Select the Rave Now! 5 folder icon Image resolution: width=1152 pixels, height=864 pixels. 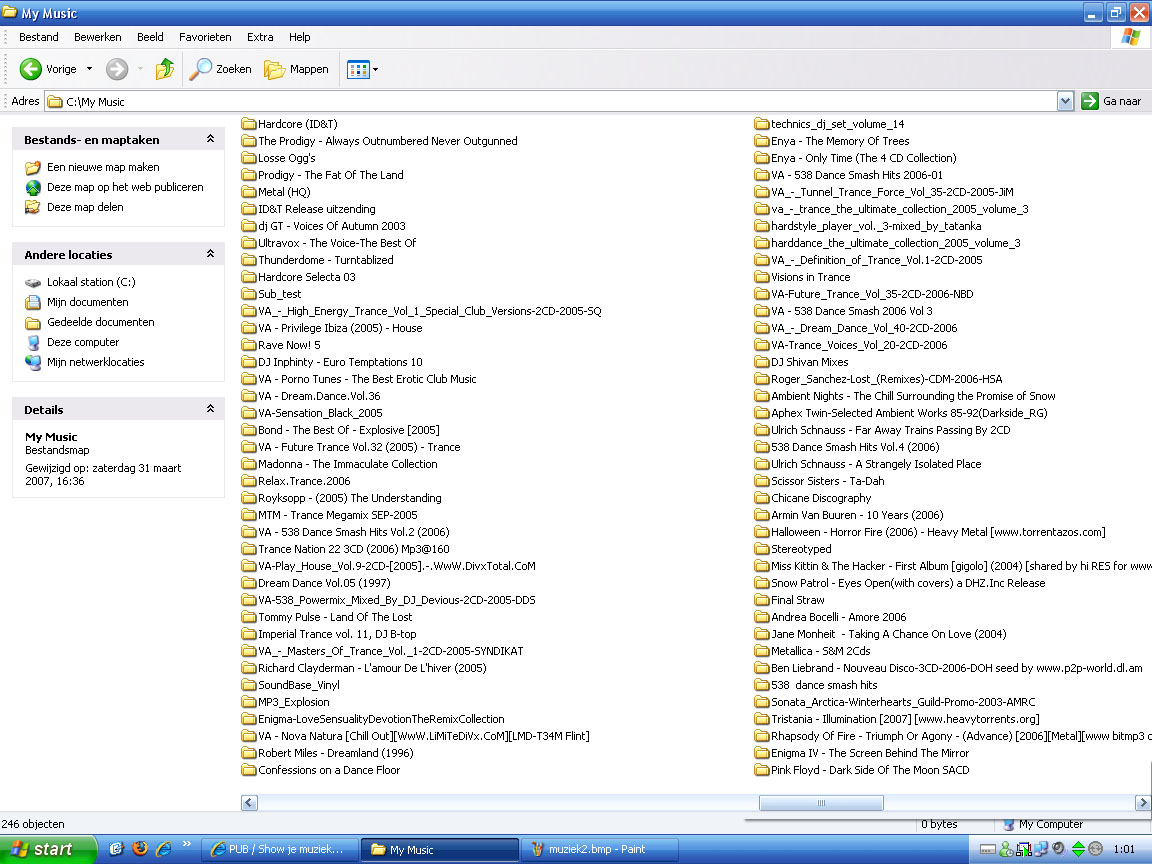click(248, 345)
